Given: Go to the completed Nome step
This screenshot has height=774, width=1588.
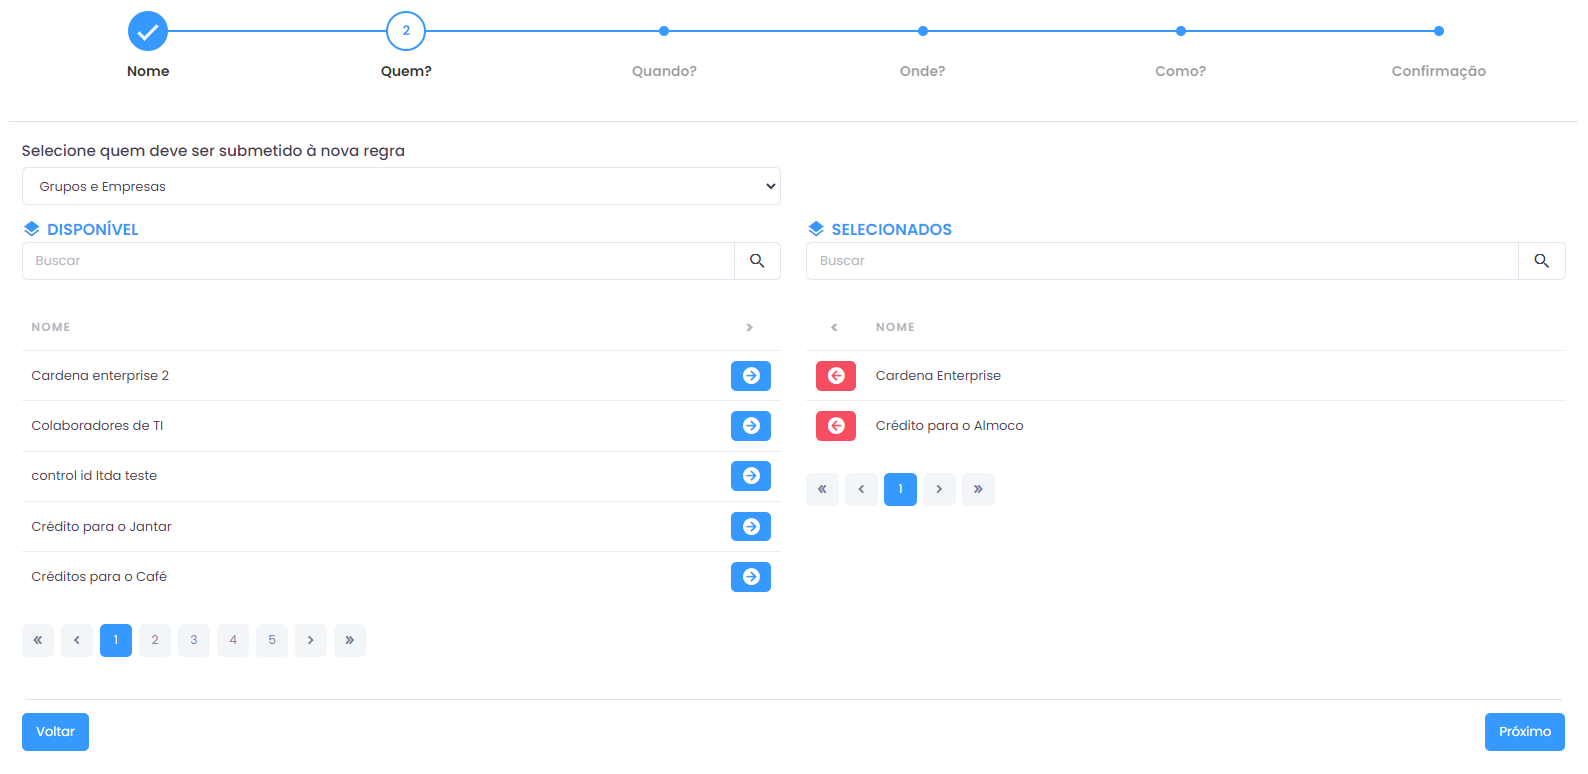Looking at the screenshot, I should pos(148,31).
